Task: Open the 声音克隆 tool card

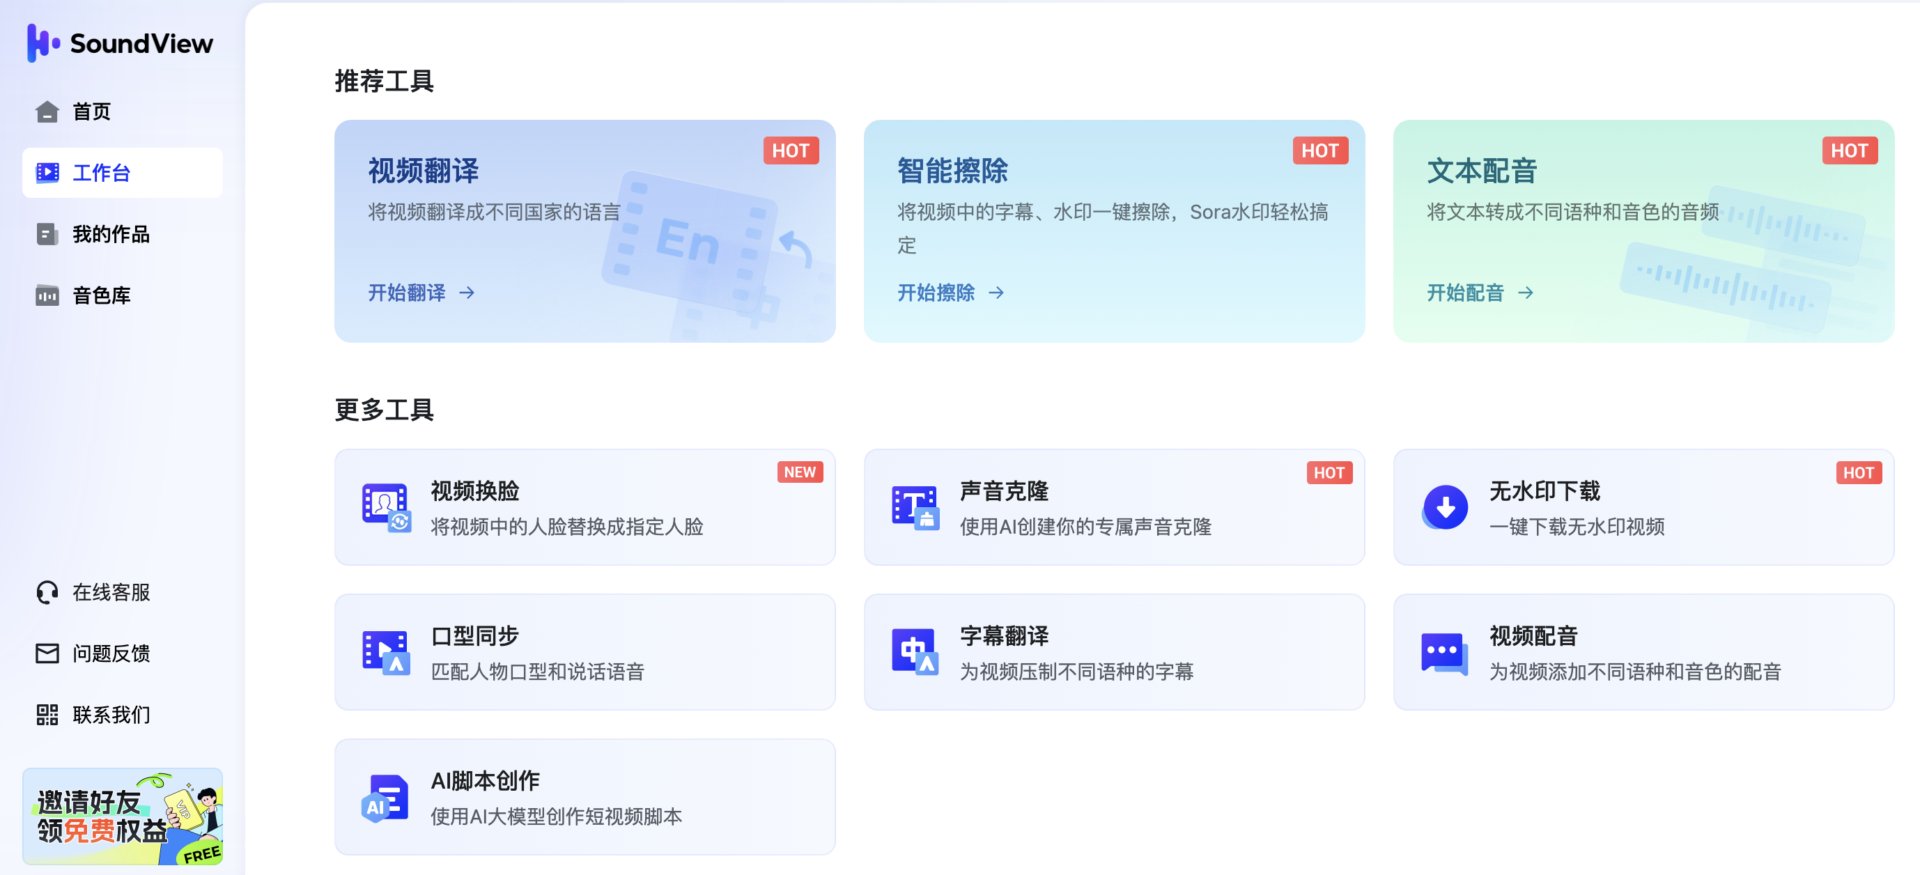Action: click(x=1114, y=507)
